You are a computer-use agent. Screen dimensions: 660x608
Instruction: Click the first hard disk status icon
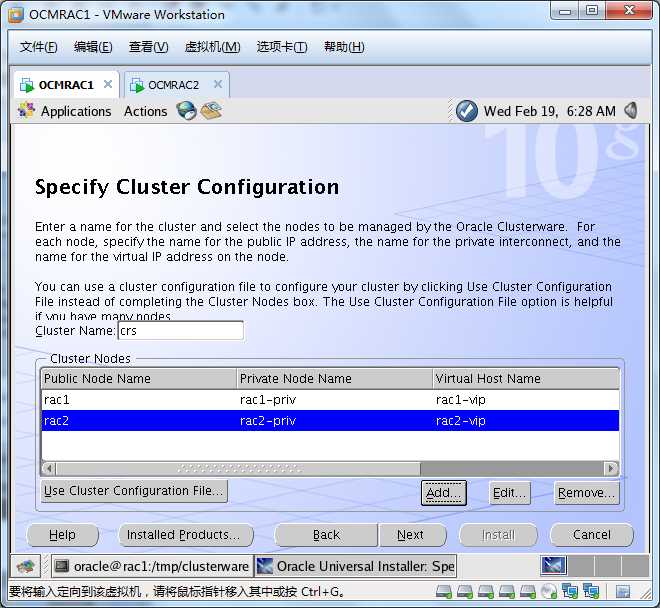pyautogui.click(x=444, y=592)
